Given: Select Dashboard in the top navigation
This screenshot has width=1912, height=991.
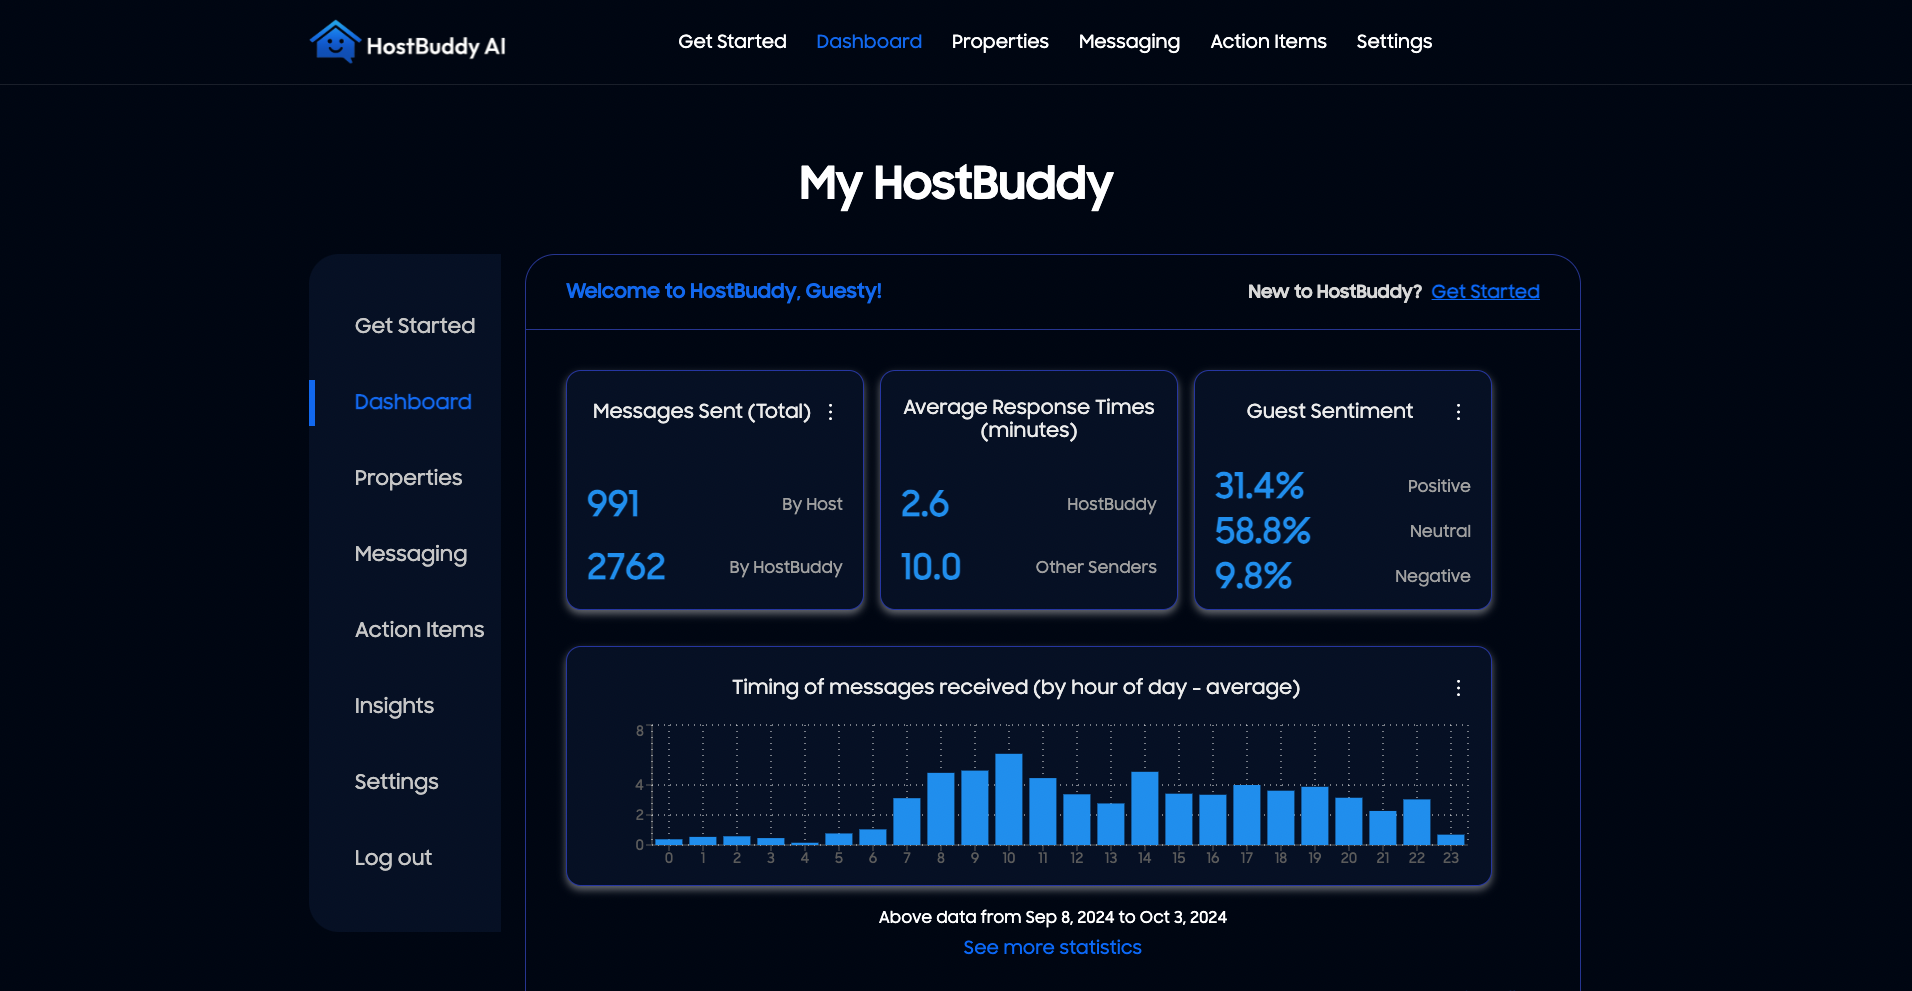Looking at the screenshot, I should click(x=868, y=42).
